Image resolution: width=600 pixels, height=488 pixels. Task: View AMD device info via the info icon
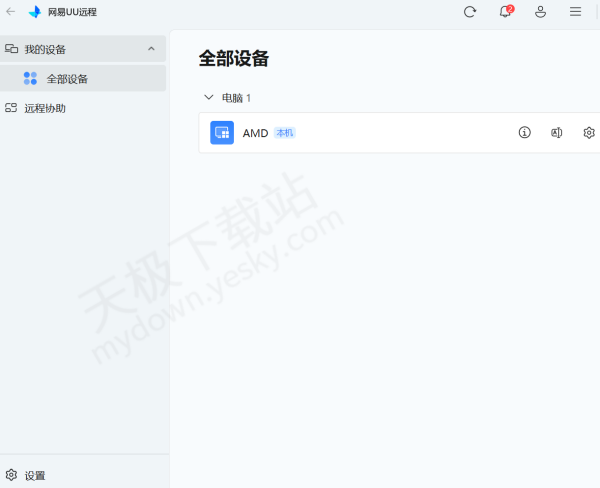(x=524, y=133)
